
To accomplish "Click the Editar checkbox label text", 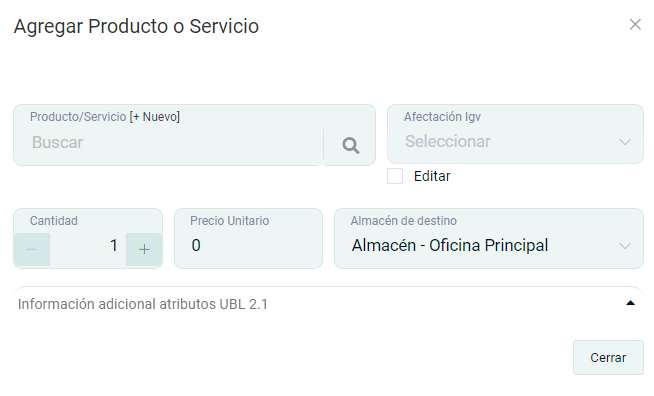I will [432, 176].
